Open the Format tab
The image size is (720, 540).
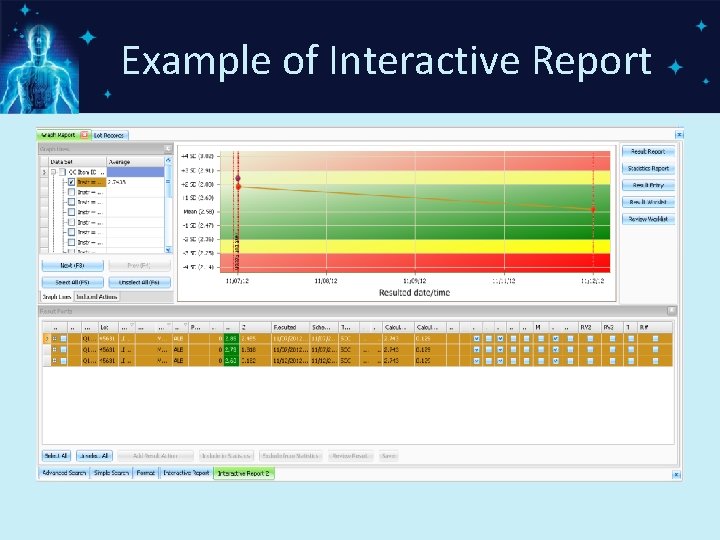point(146,472)
